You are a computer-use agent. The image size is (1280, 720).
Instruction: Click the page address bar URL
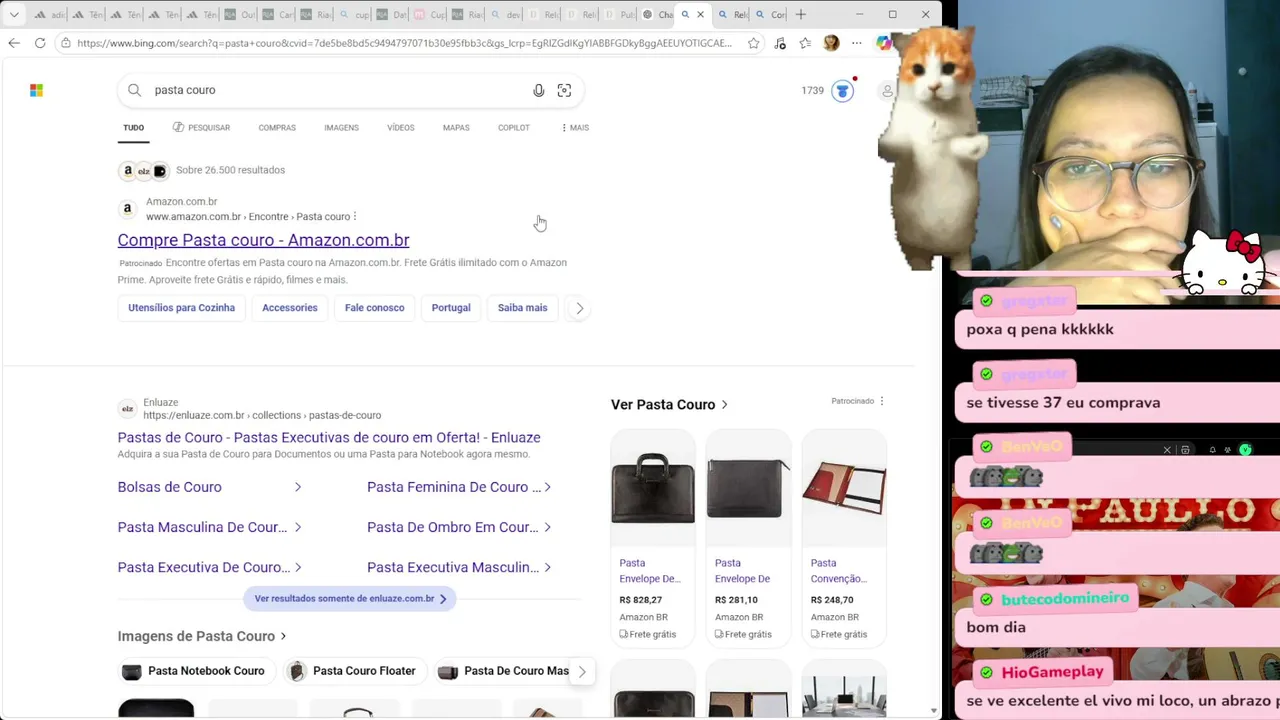click(404, 43)
